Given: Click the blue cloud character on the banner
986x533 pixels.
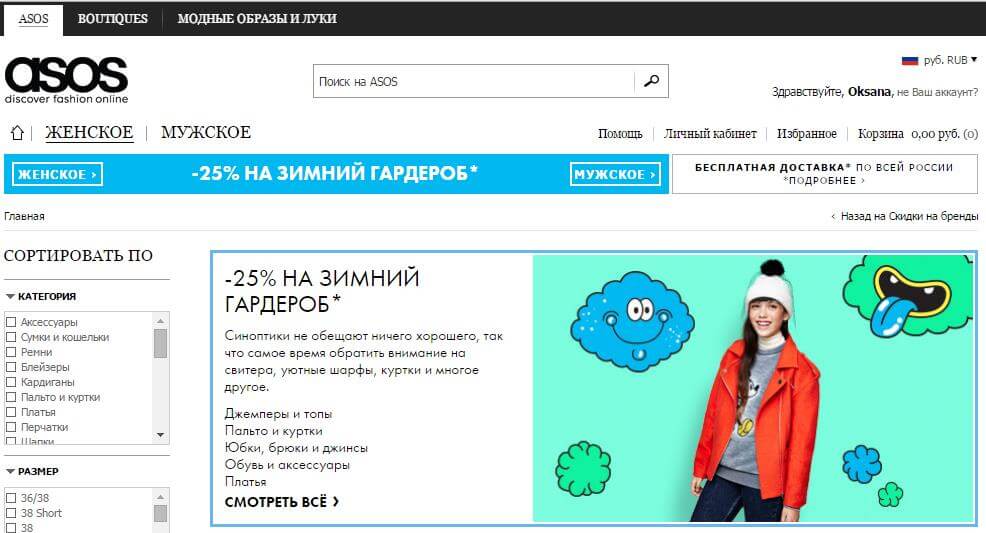Looking at the screenshot, I should 631,321.
